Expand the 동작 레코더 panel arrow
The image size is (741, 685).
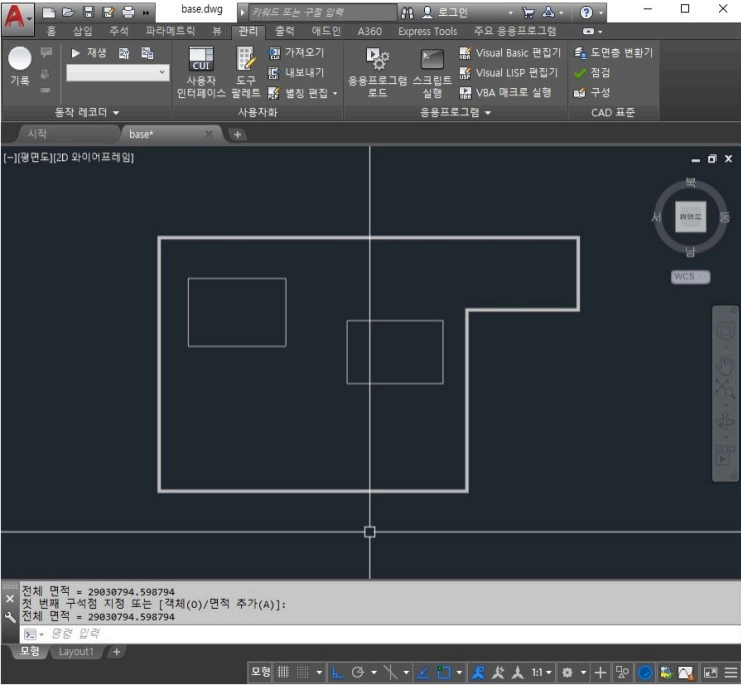point(116,113)
